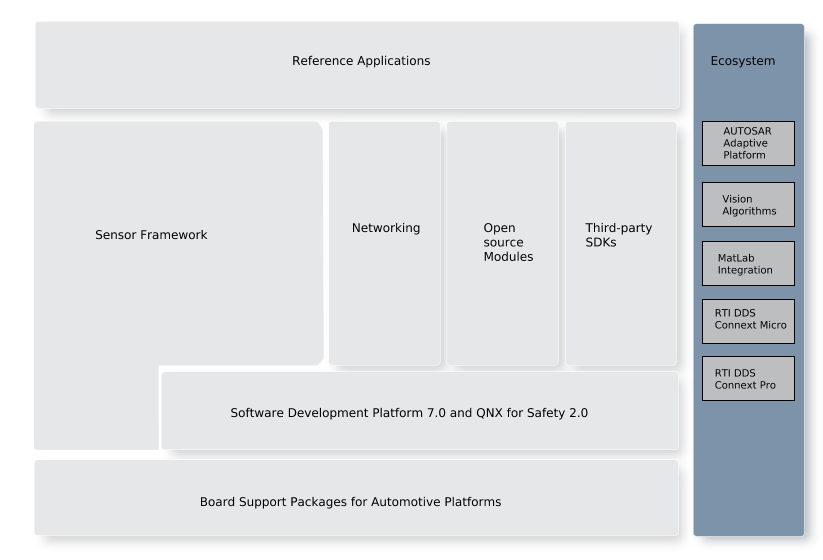The image size is (823, 560).
Task: Open the RTI DDS Connext Micro box
Action: click(748, 320)
